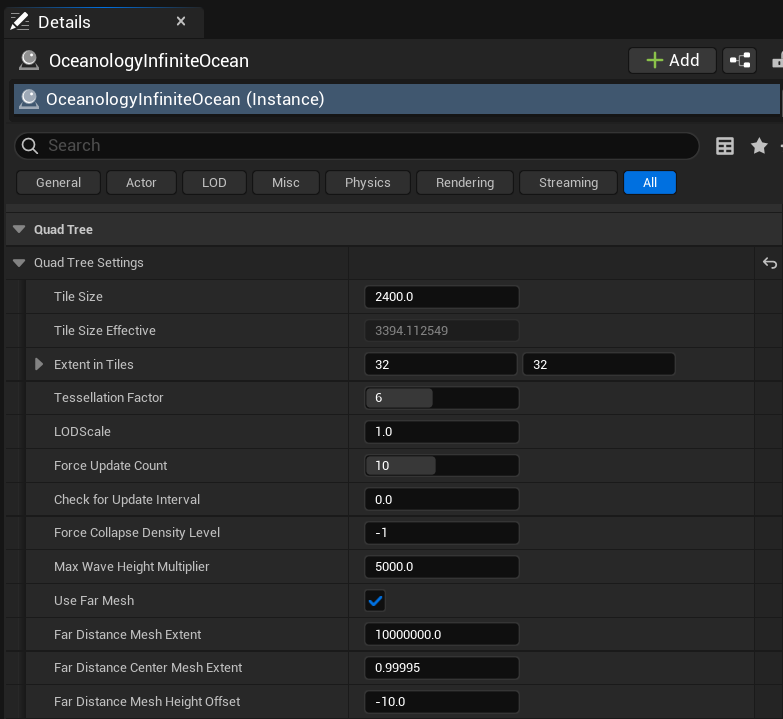Select the Misc filter tab
This screenshot has height=719, width=783.
click(286, 183)
